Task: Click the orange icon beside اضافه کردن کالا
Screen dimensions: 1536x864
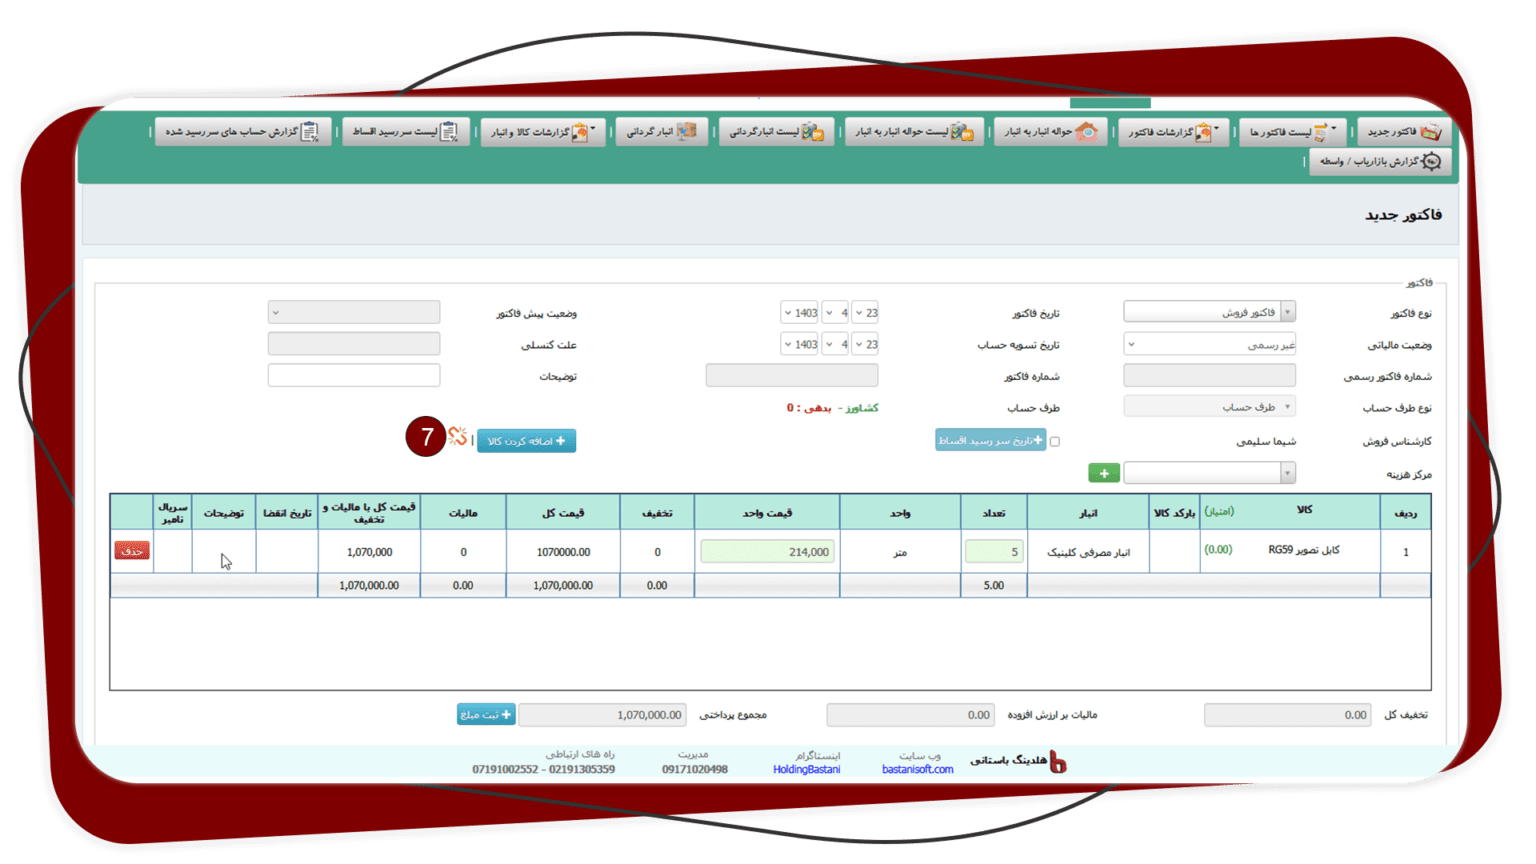Action: point(457,436)
